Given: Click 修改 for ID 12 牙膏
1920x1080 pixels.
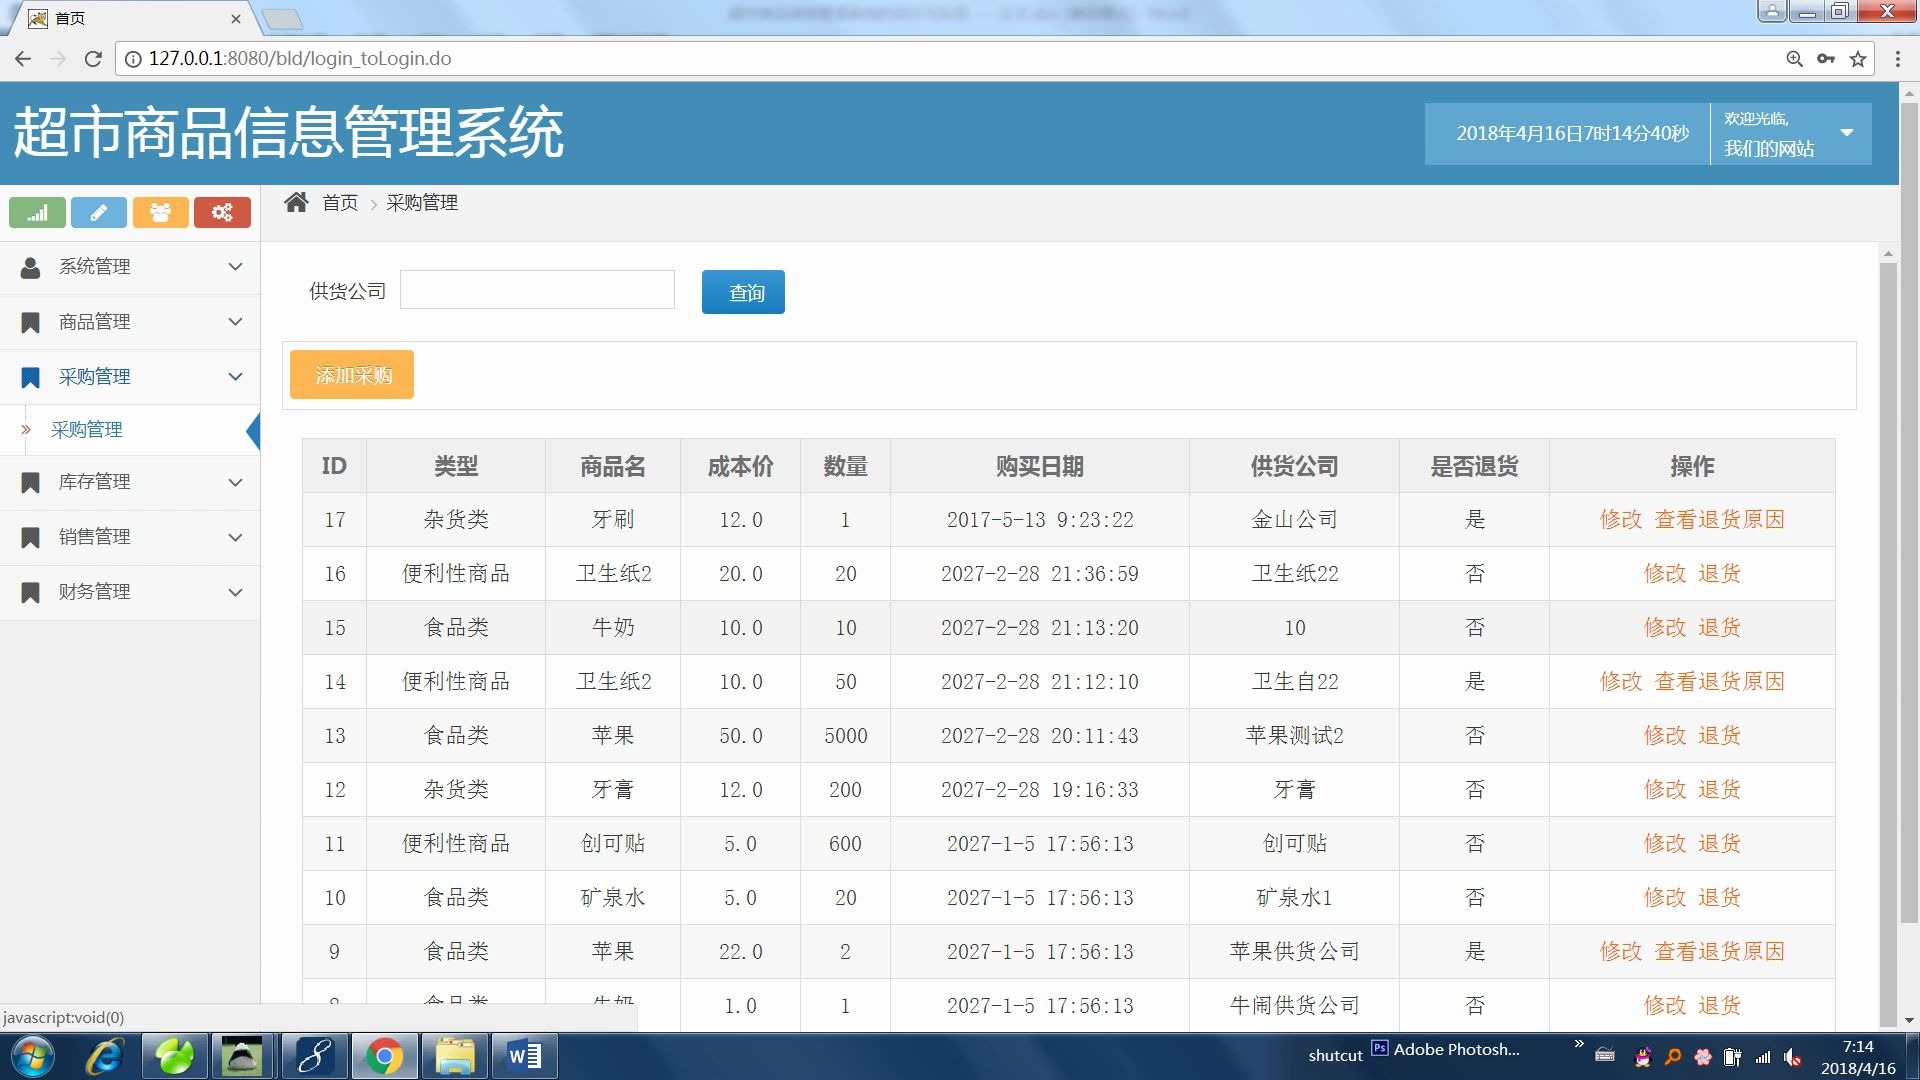Looking at the screenshot, I should pyautogui.click(x=1665, y=789).
